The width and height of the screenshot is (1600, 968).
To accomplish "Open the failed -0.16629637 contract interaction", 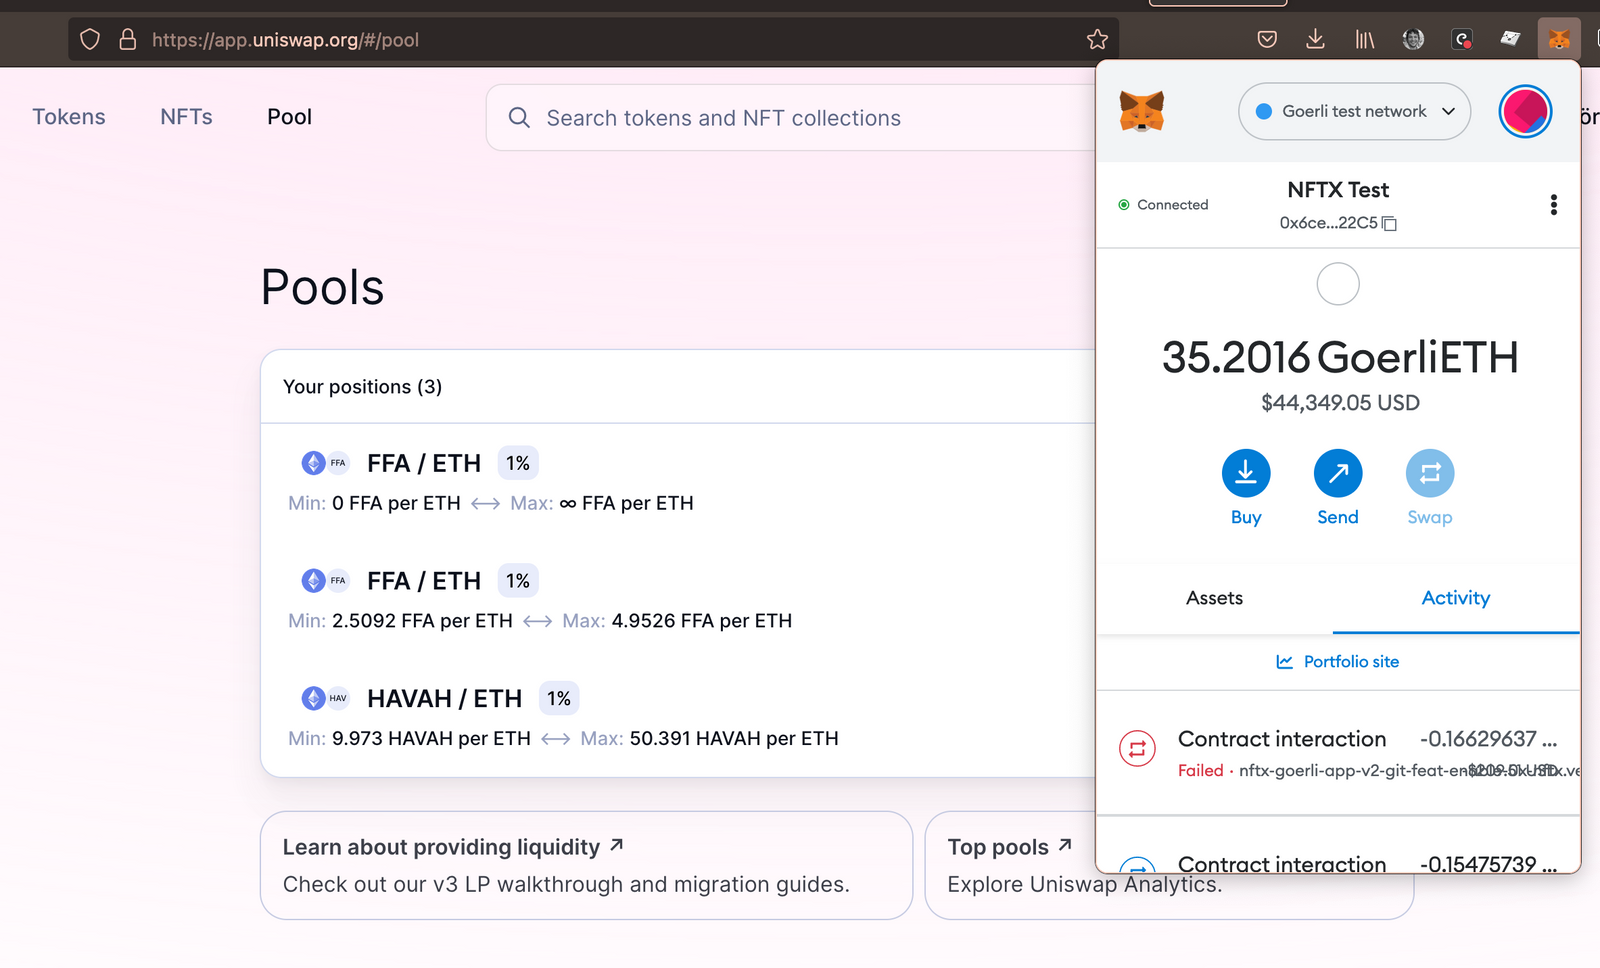I will pos(1338,753).
